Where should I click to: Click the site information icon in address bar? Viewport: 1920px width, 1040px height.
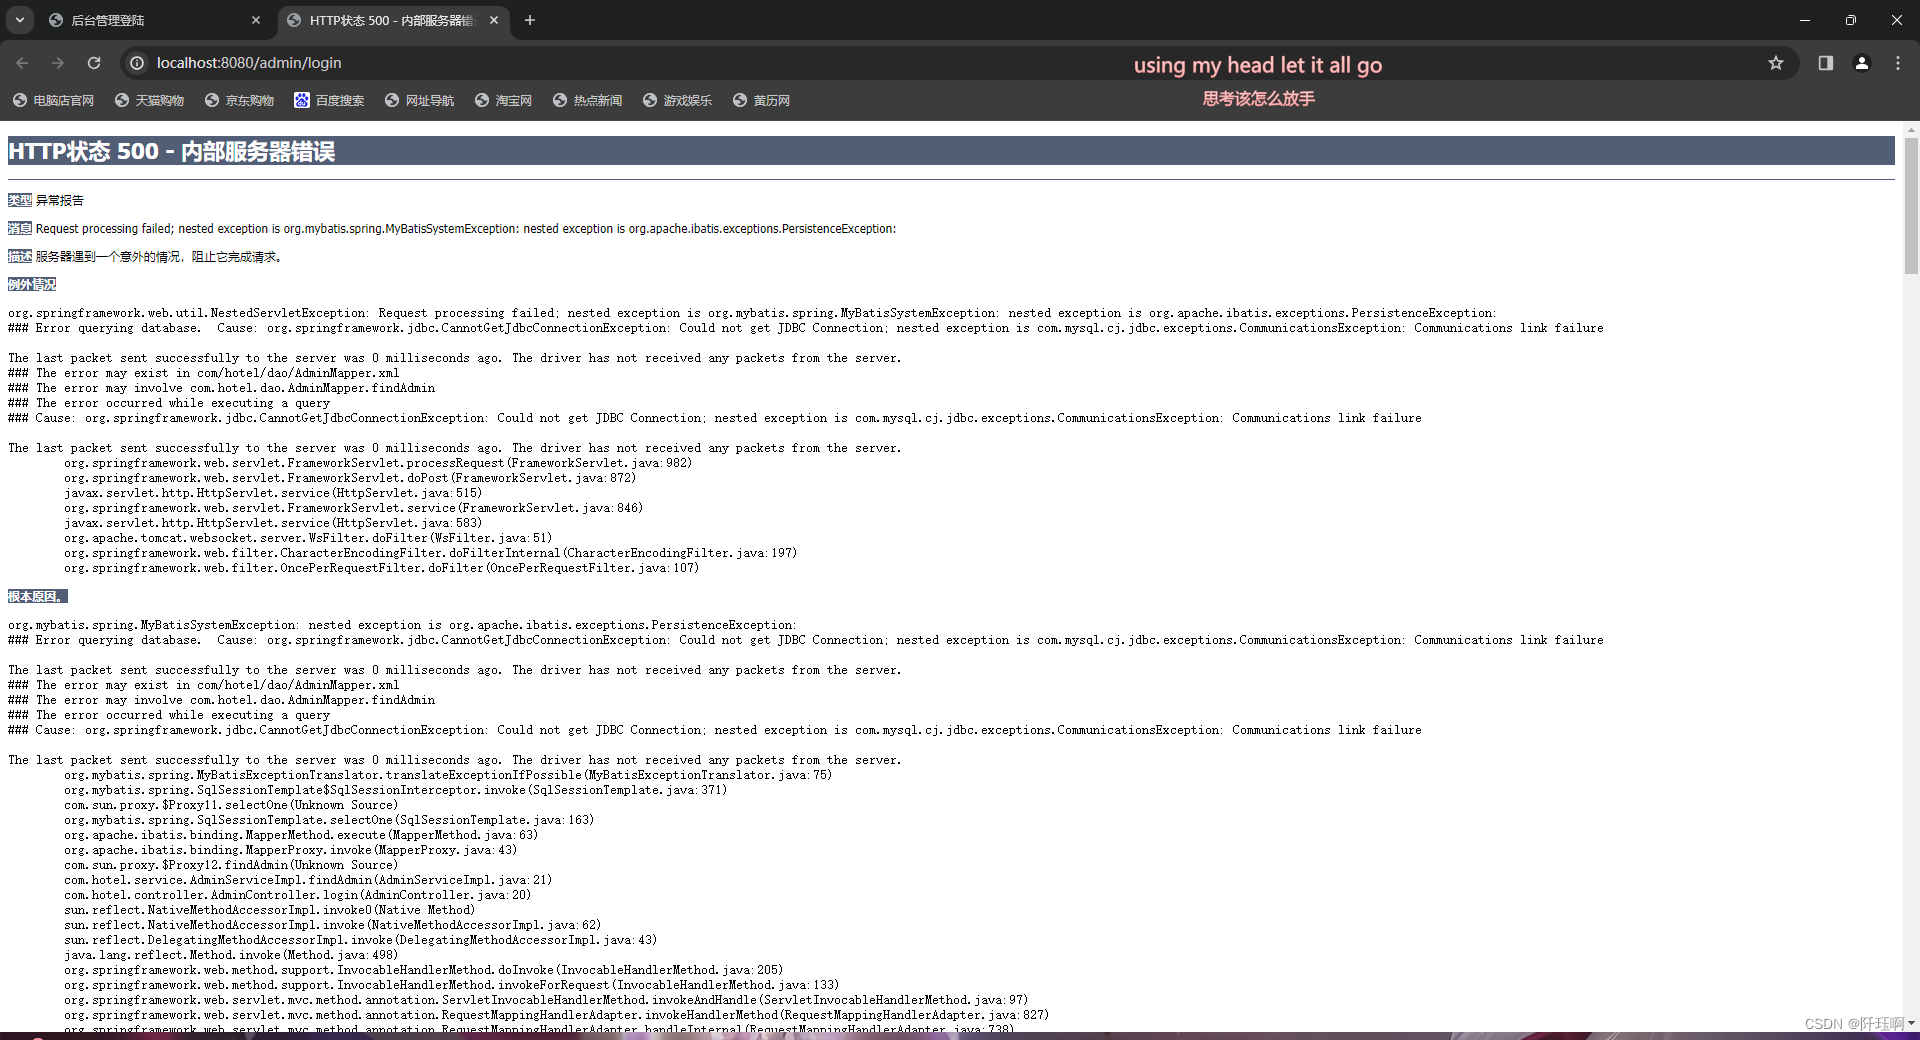(x=136, y=62)
